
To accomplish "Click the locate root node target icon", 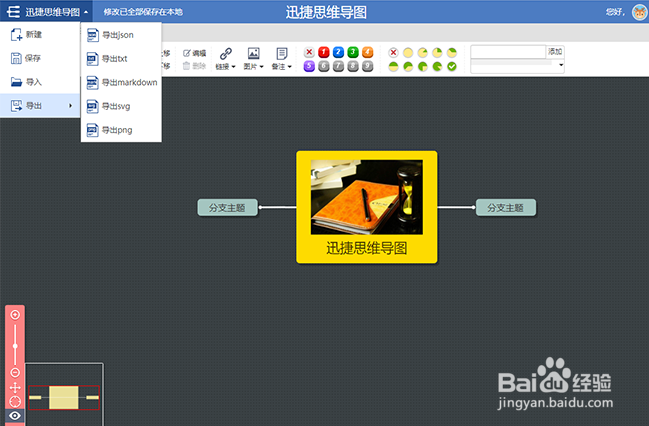I will coord(15,402).
